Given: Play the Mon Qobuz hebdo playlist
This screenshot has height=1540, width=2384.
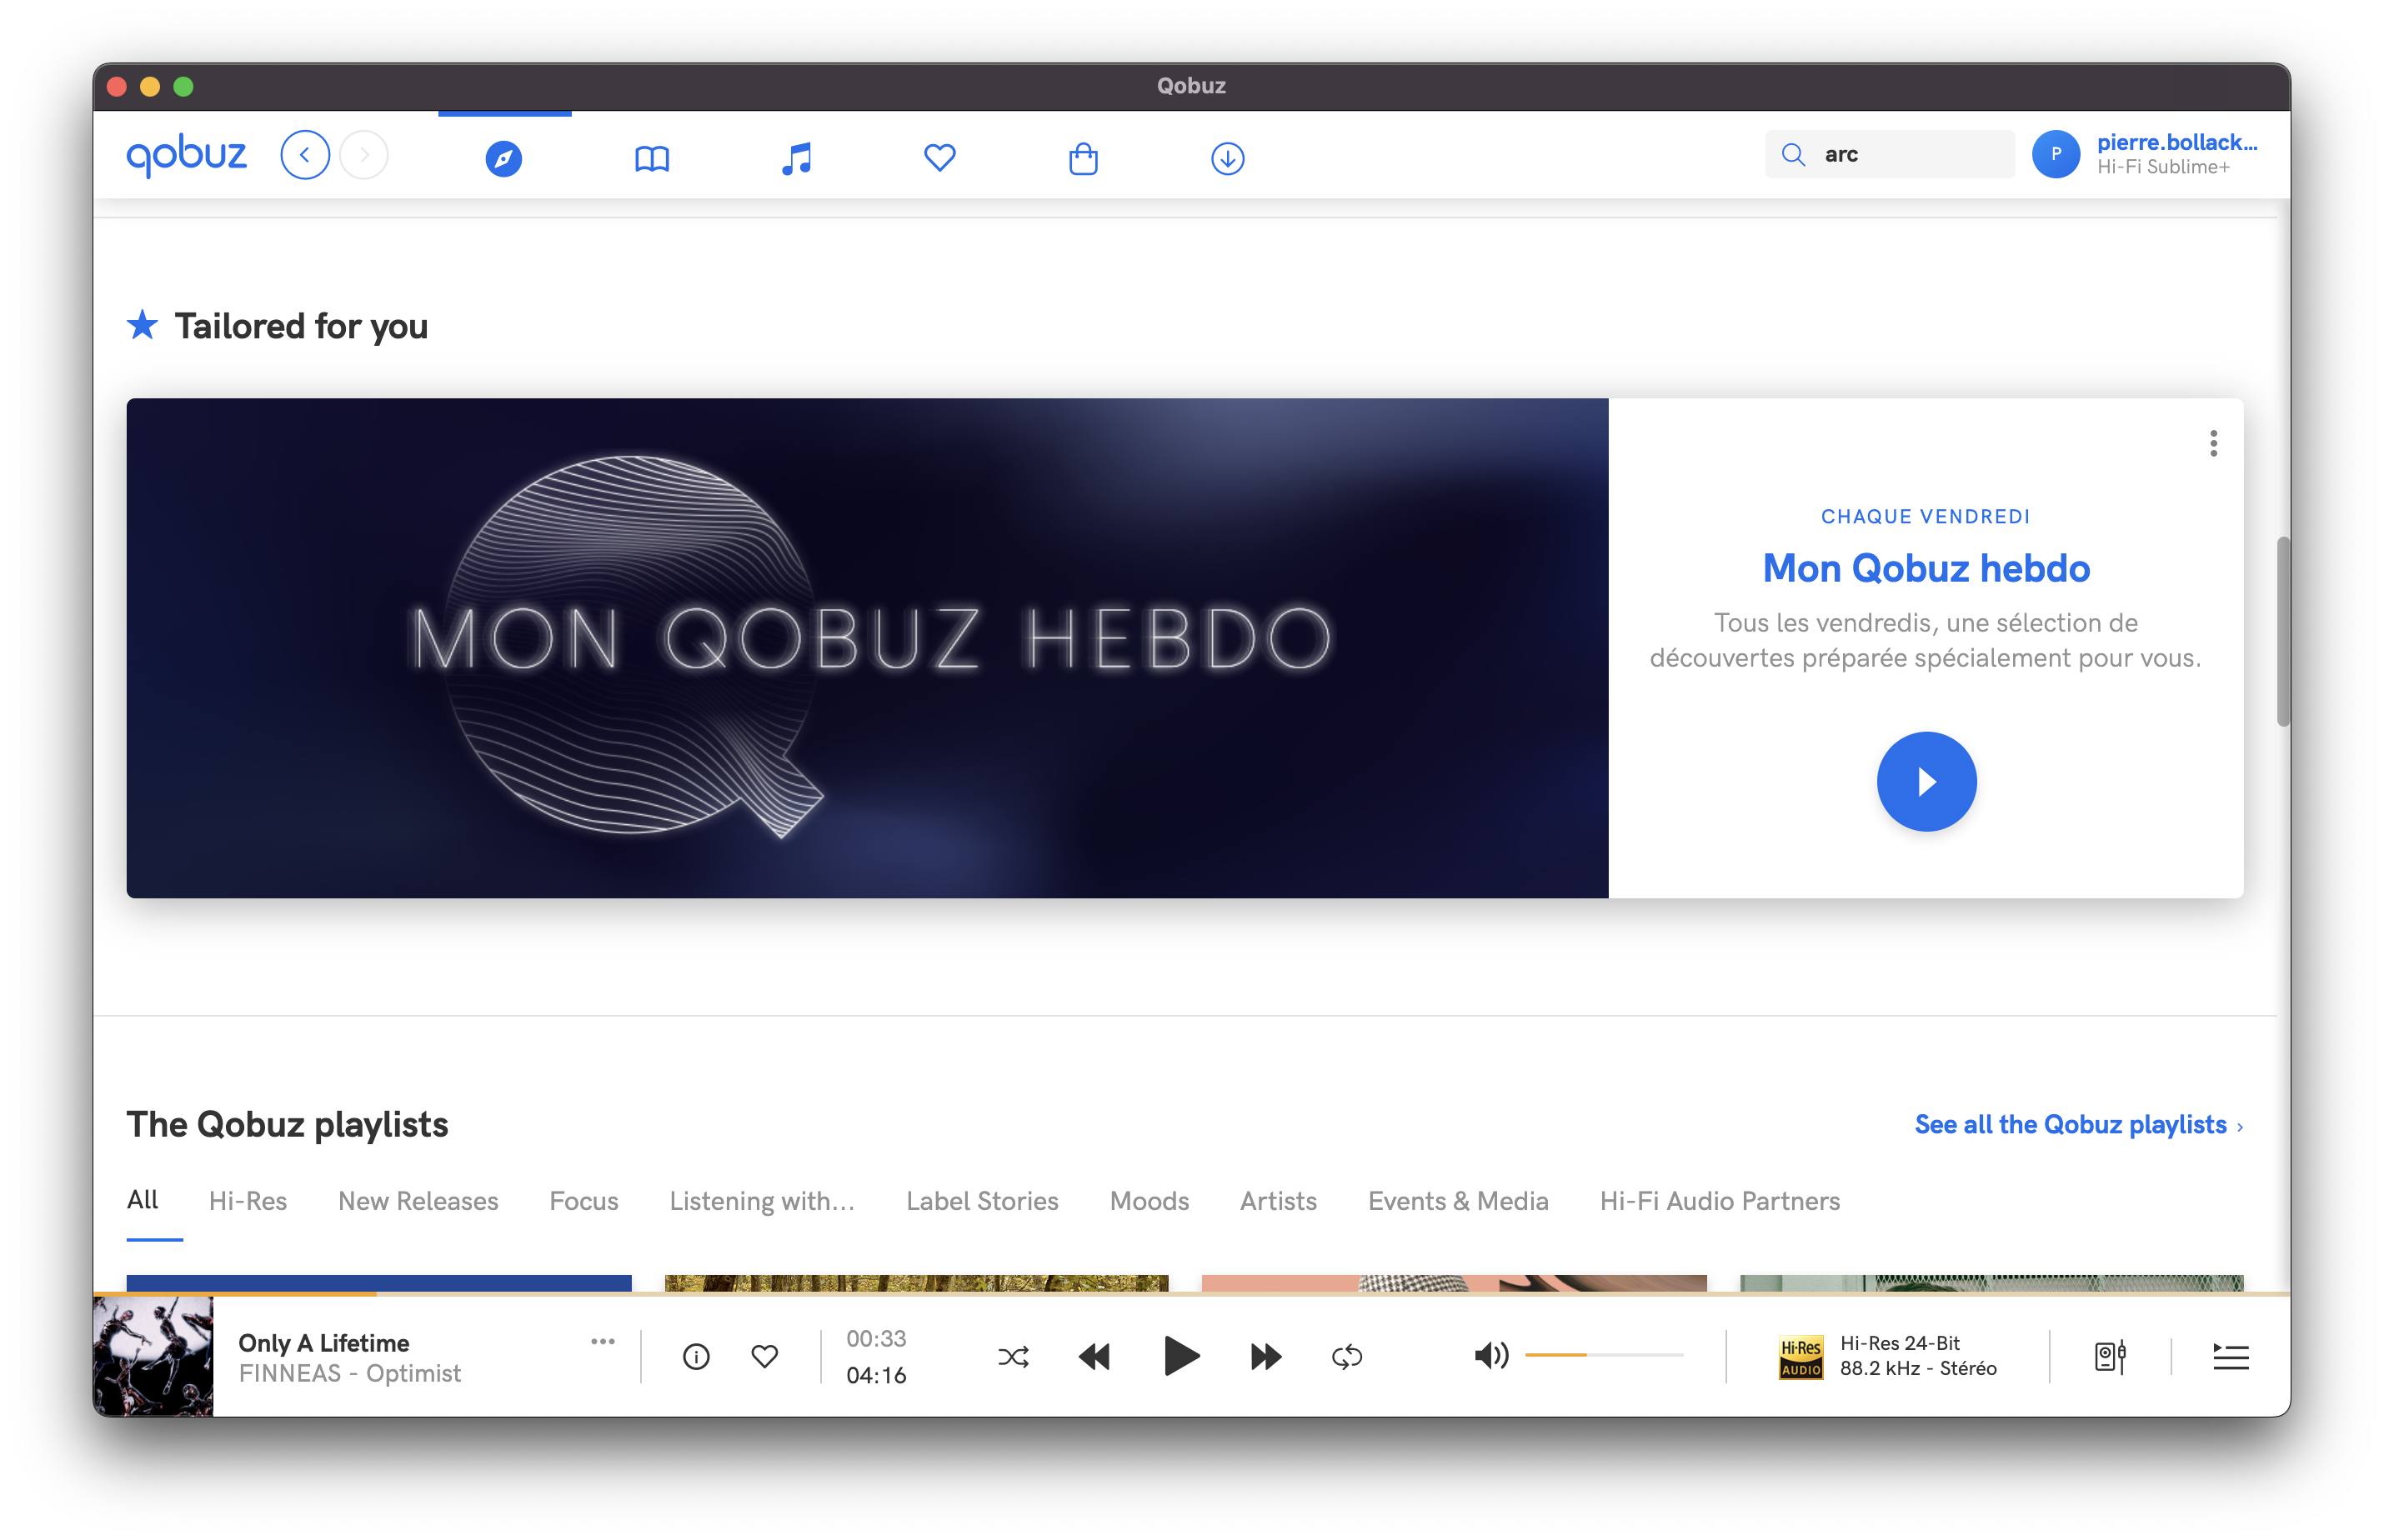Looking at the screenshot, I should point(1926,781).
